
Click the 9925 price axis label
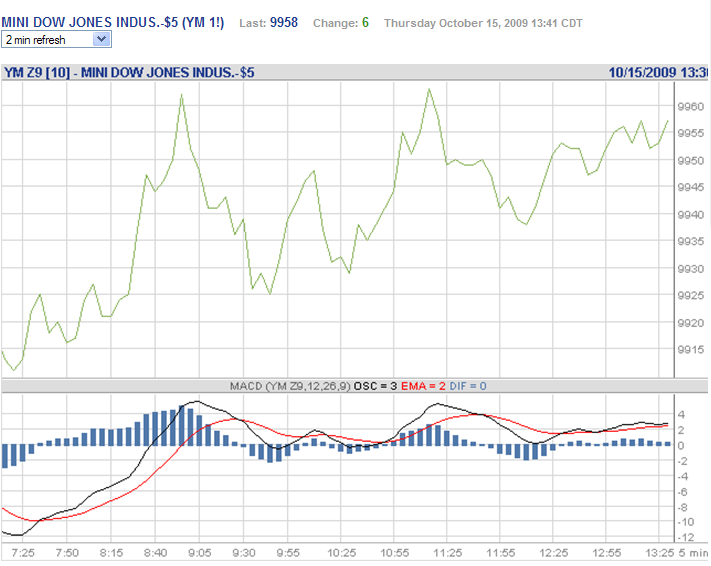click(691, 296)
